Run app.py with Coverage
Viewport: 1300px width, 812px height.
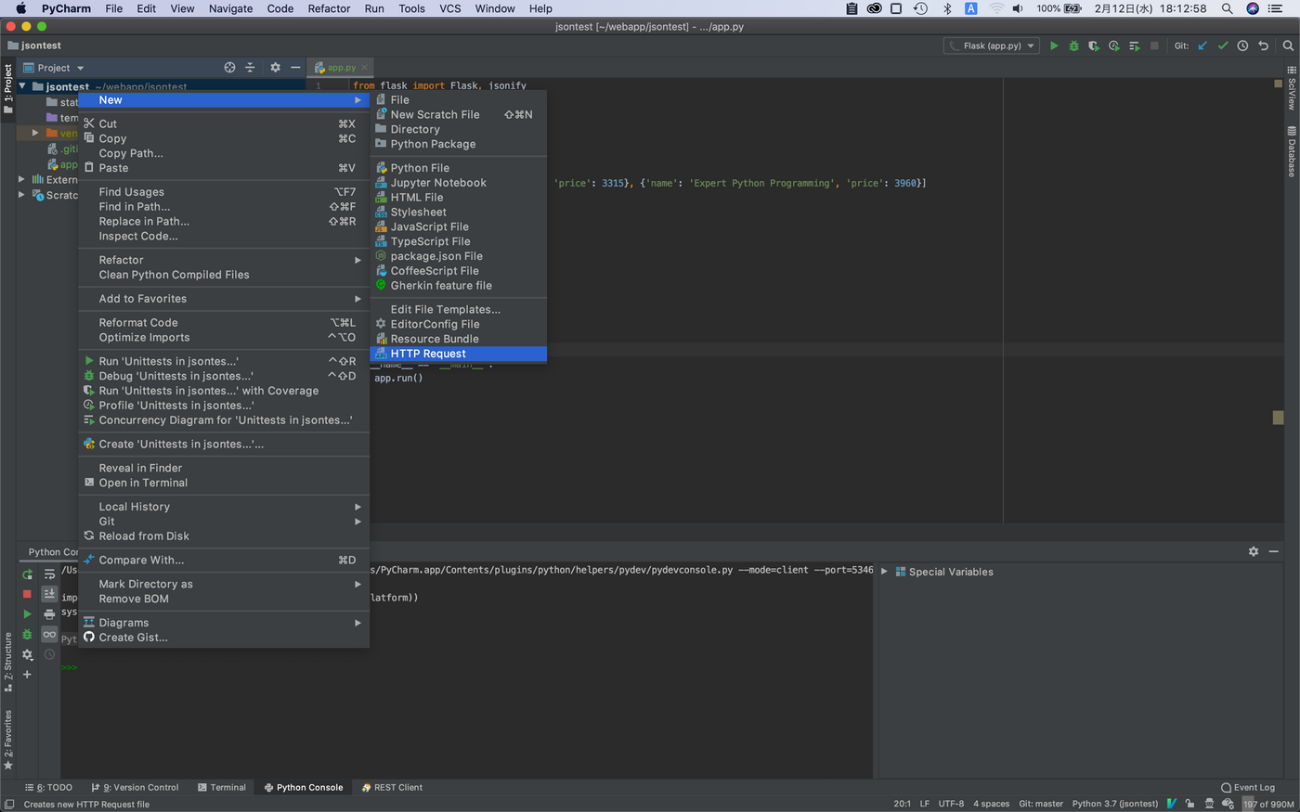[1091, 45]
